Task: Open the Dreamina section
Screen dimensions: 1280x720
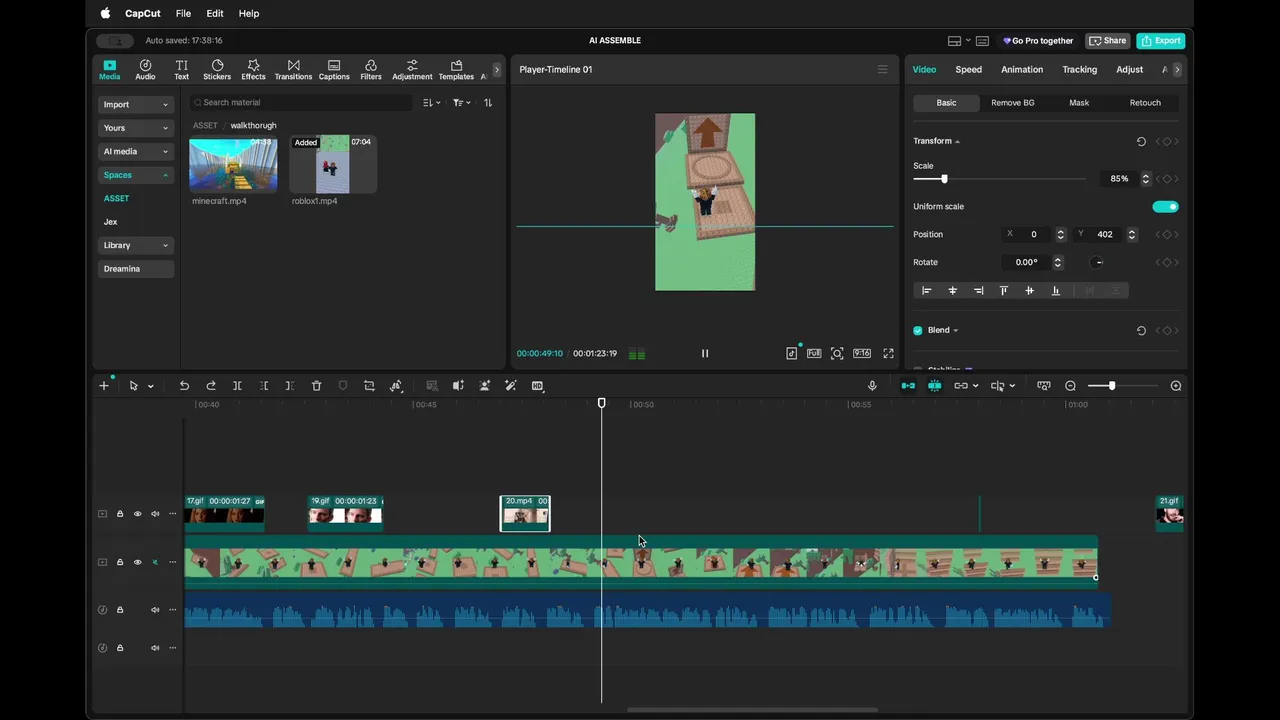Action: [136, 269]
